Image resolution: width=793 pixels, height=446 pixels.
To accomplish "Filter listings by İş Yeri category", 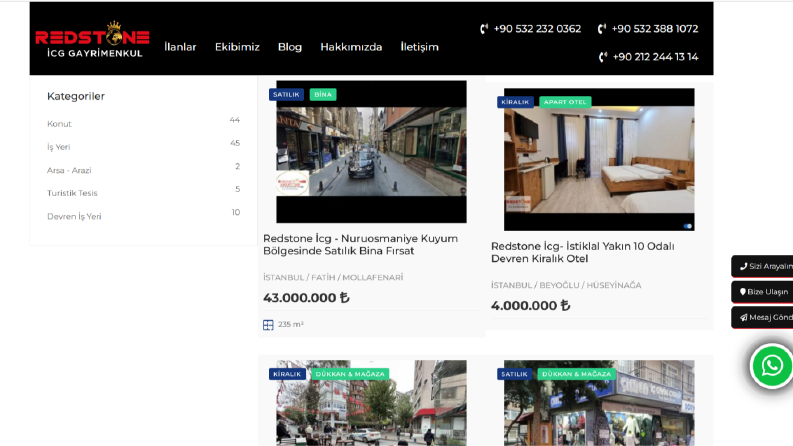I will click(59, 147).
